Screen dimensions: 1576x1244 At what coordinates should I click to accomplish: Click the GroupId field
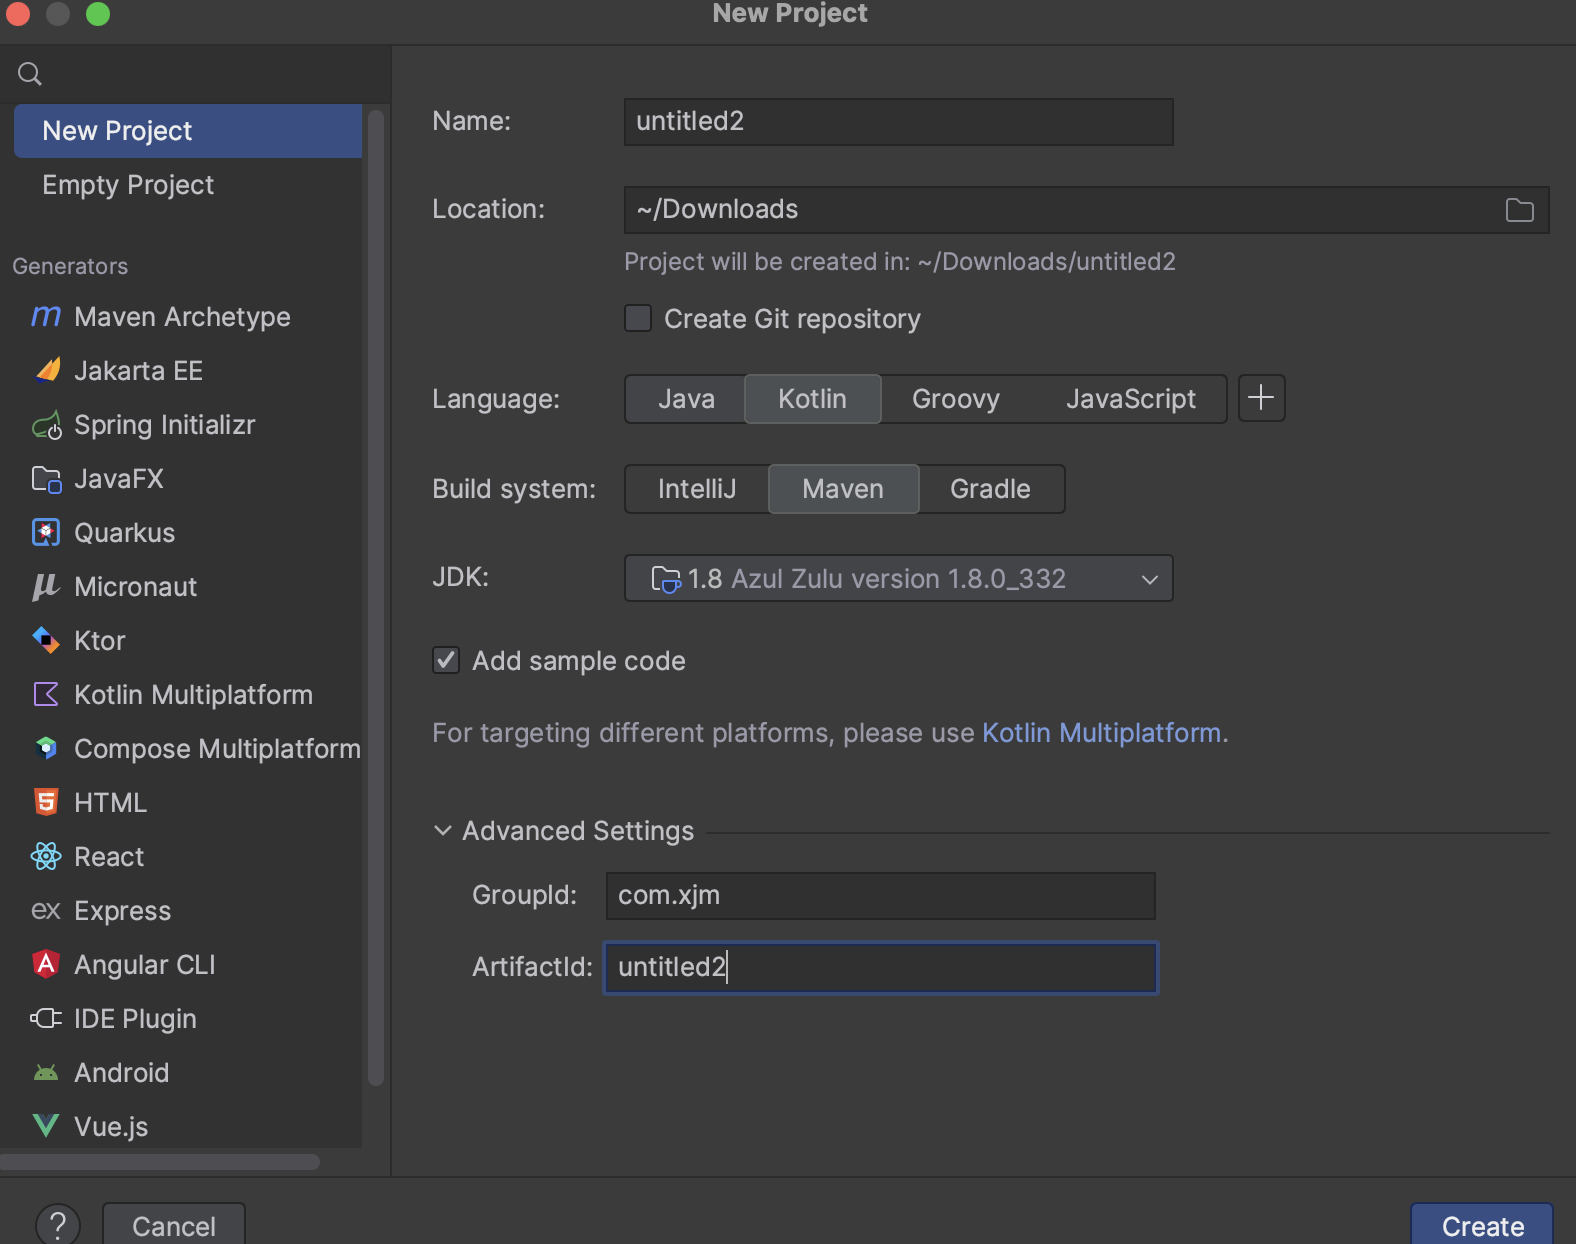pyautogui.click(x=880, y=896)
